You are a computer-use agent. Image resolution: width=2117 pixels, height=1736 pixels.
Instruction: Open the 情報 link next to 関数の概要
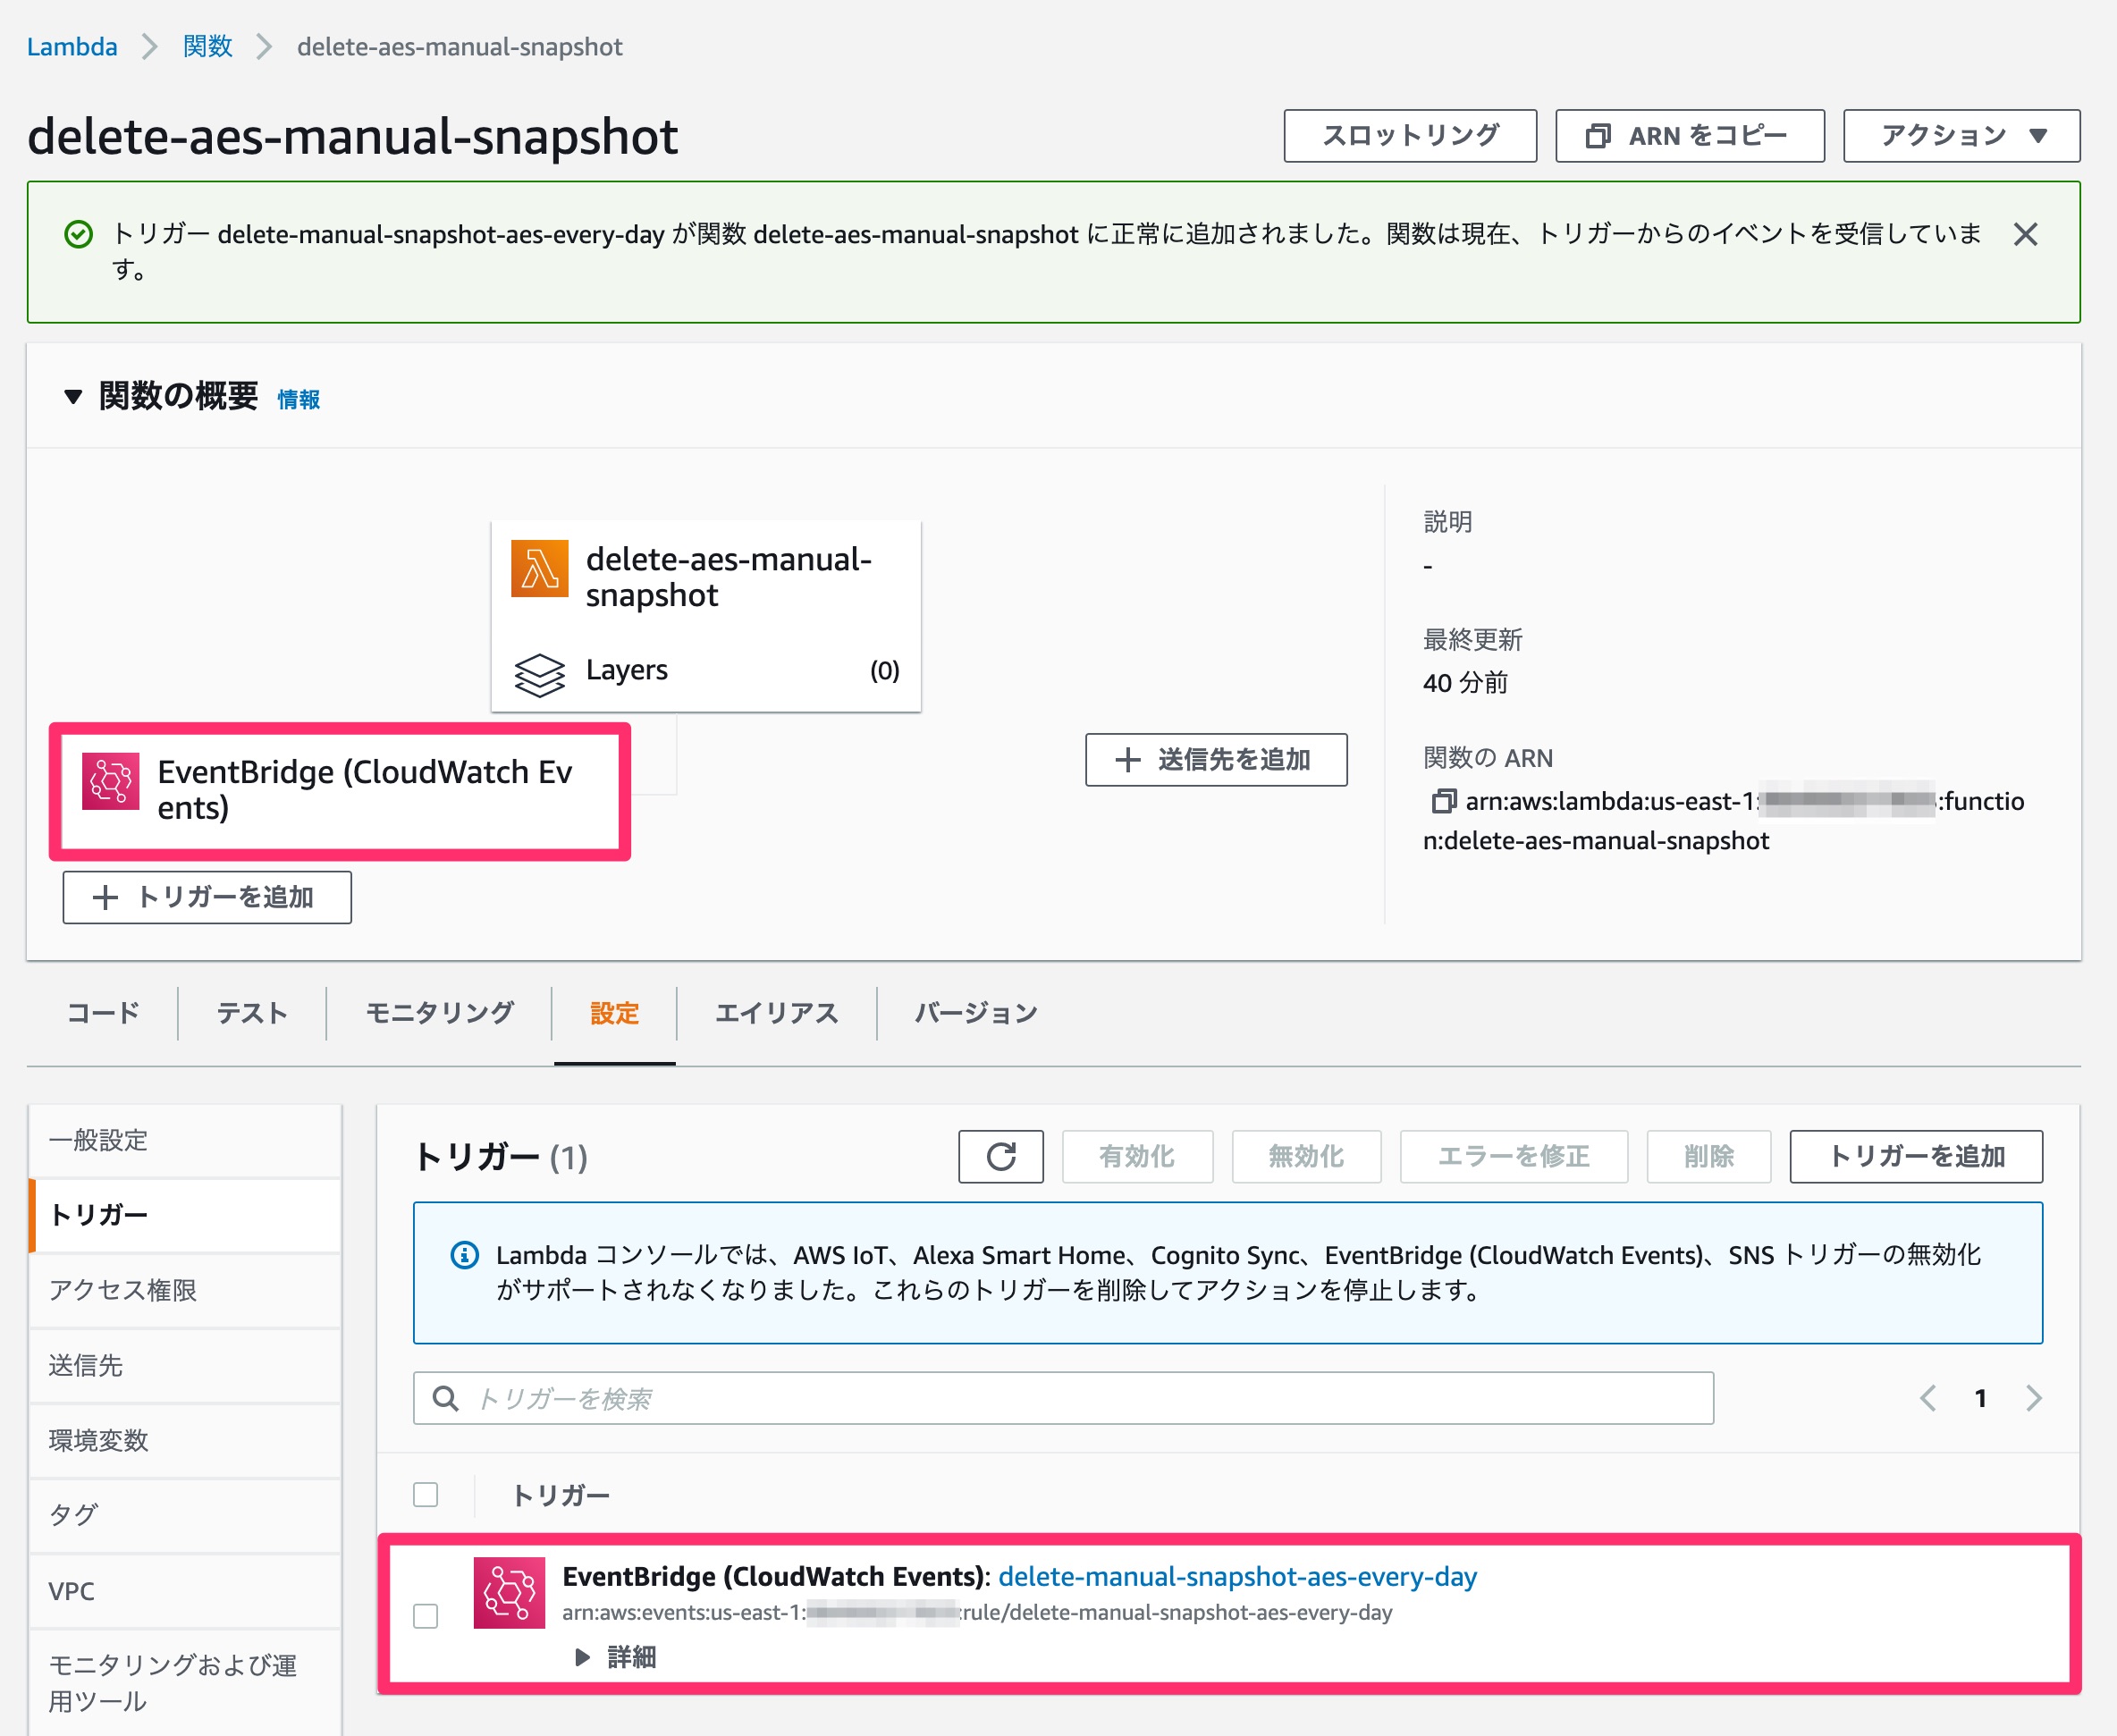pos(298,399)
